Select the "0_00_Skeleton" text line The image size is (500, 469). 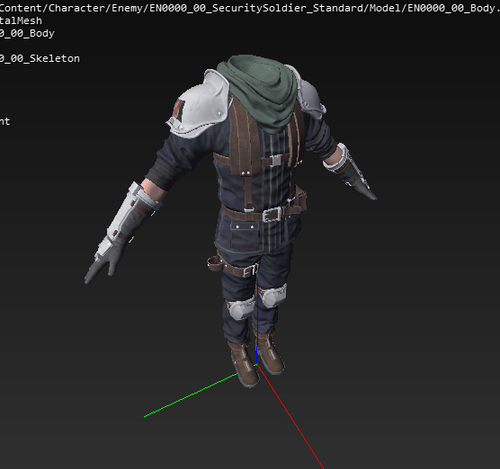(40, 59)
